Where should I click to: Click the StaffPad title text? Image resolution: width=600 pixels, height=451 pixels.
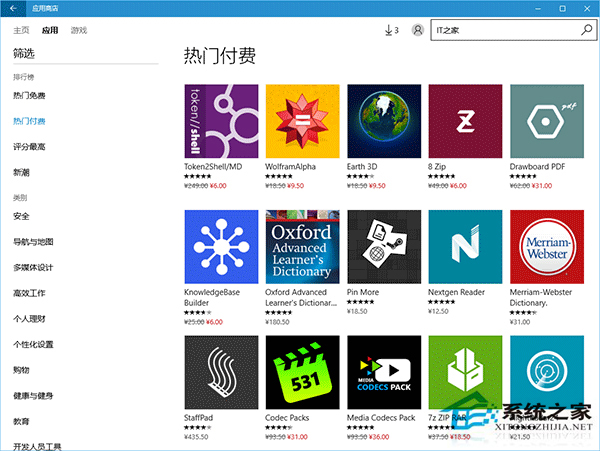199,418
